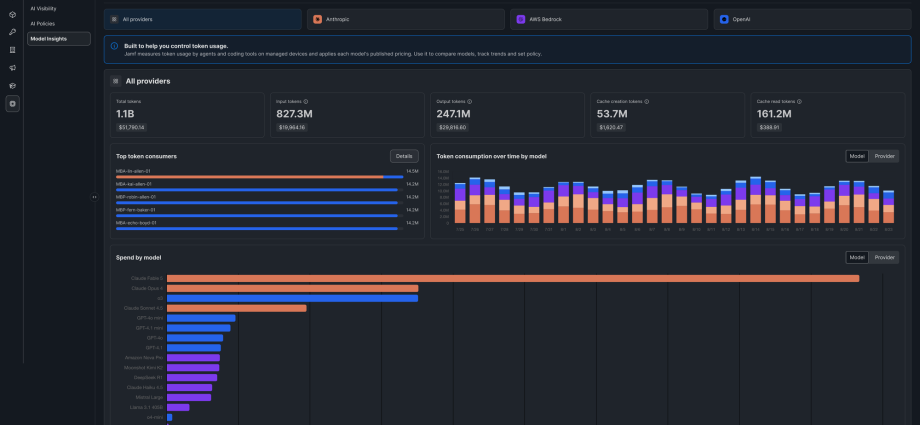
Task: Click the Mistral Large label
Action: 149,397
